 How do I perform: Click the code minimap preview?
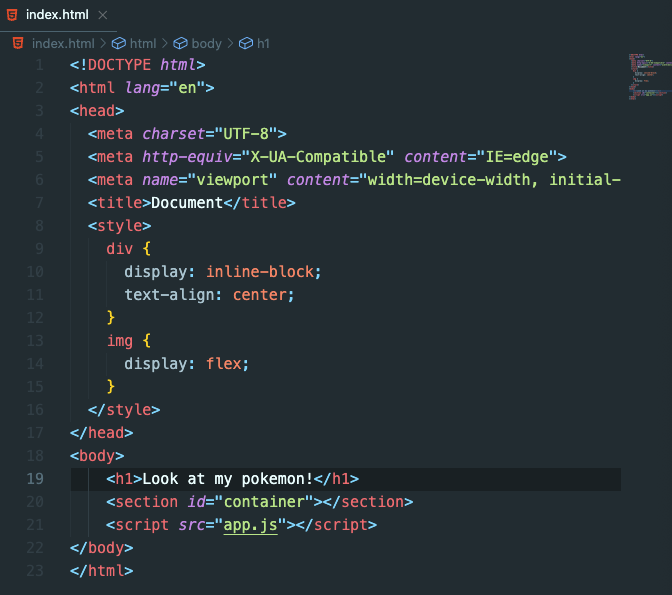pyautogui.click(x=649, y=77)
